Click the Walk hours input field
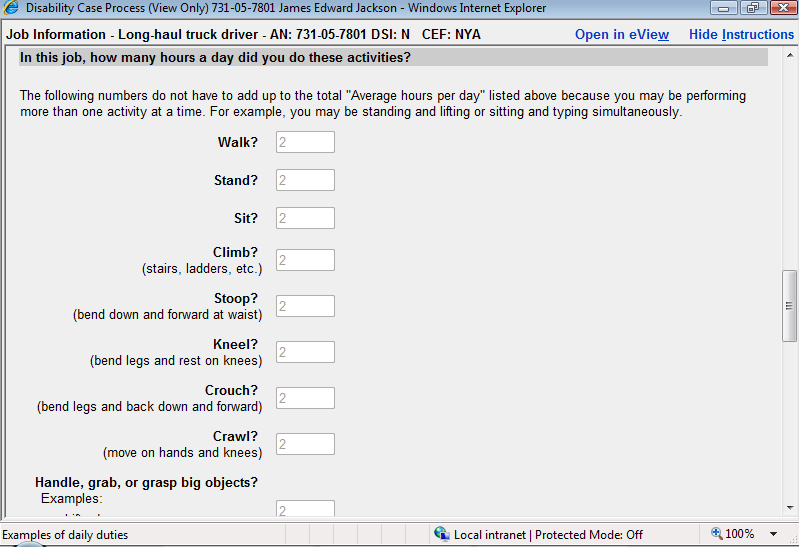This screenshot has width=799, height=547. point(305,142)
